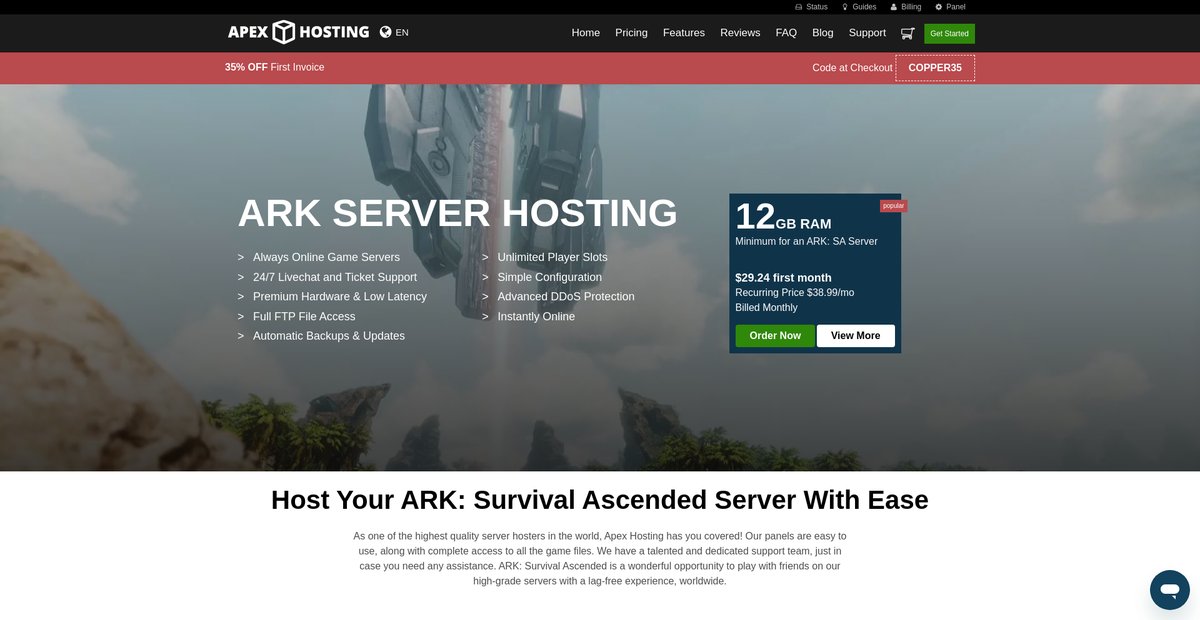Open the FAQ menu item
The image size is (1200, 620).
click(x=786, y=33)
